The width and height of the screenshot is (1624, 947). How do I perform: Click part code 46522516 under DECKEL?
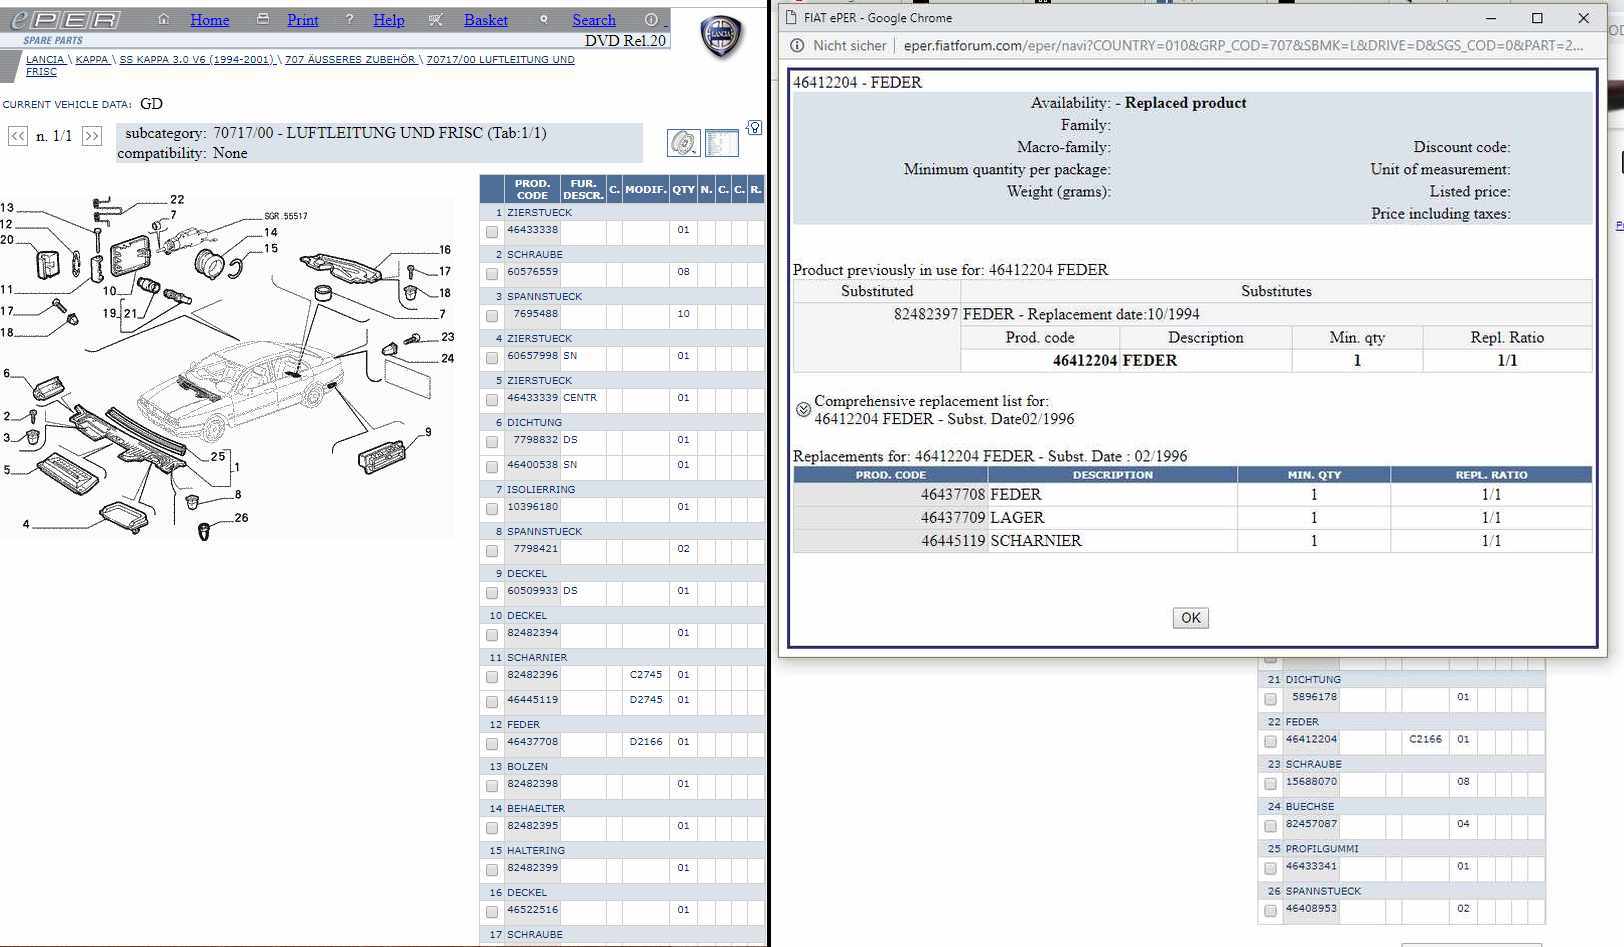pos(532,910)
